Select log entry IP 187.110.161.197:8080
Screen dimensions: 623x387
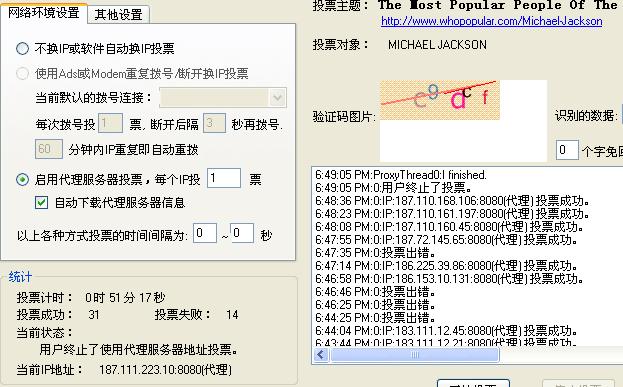(x=453, y=214)
